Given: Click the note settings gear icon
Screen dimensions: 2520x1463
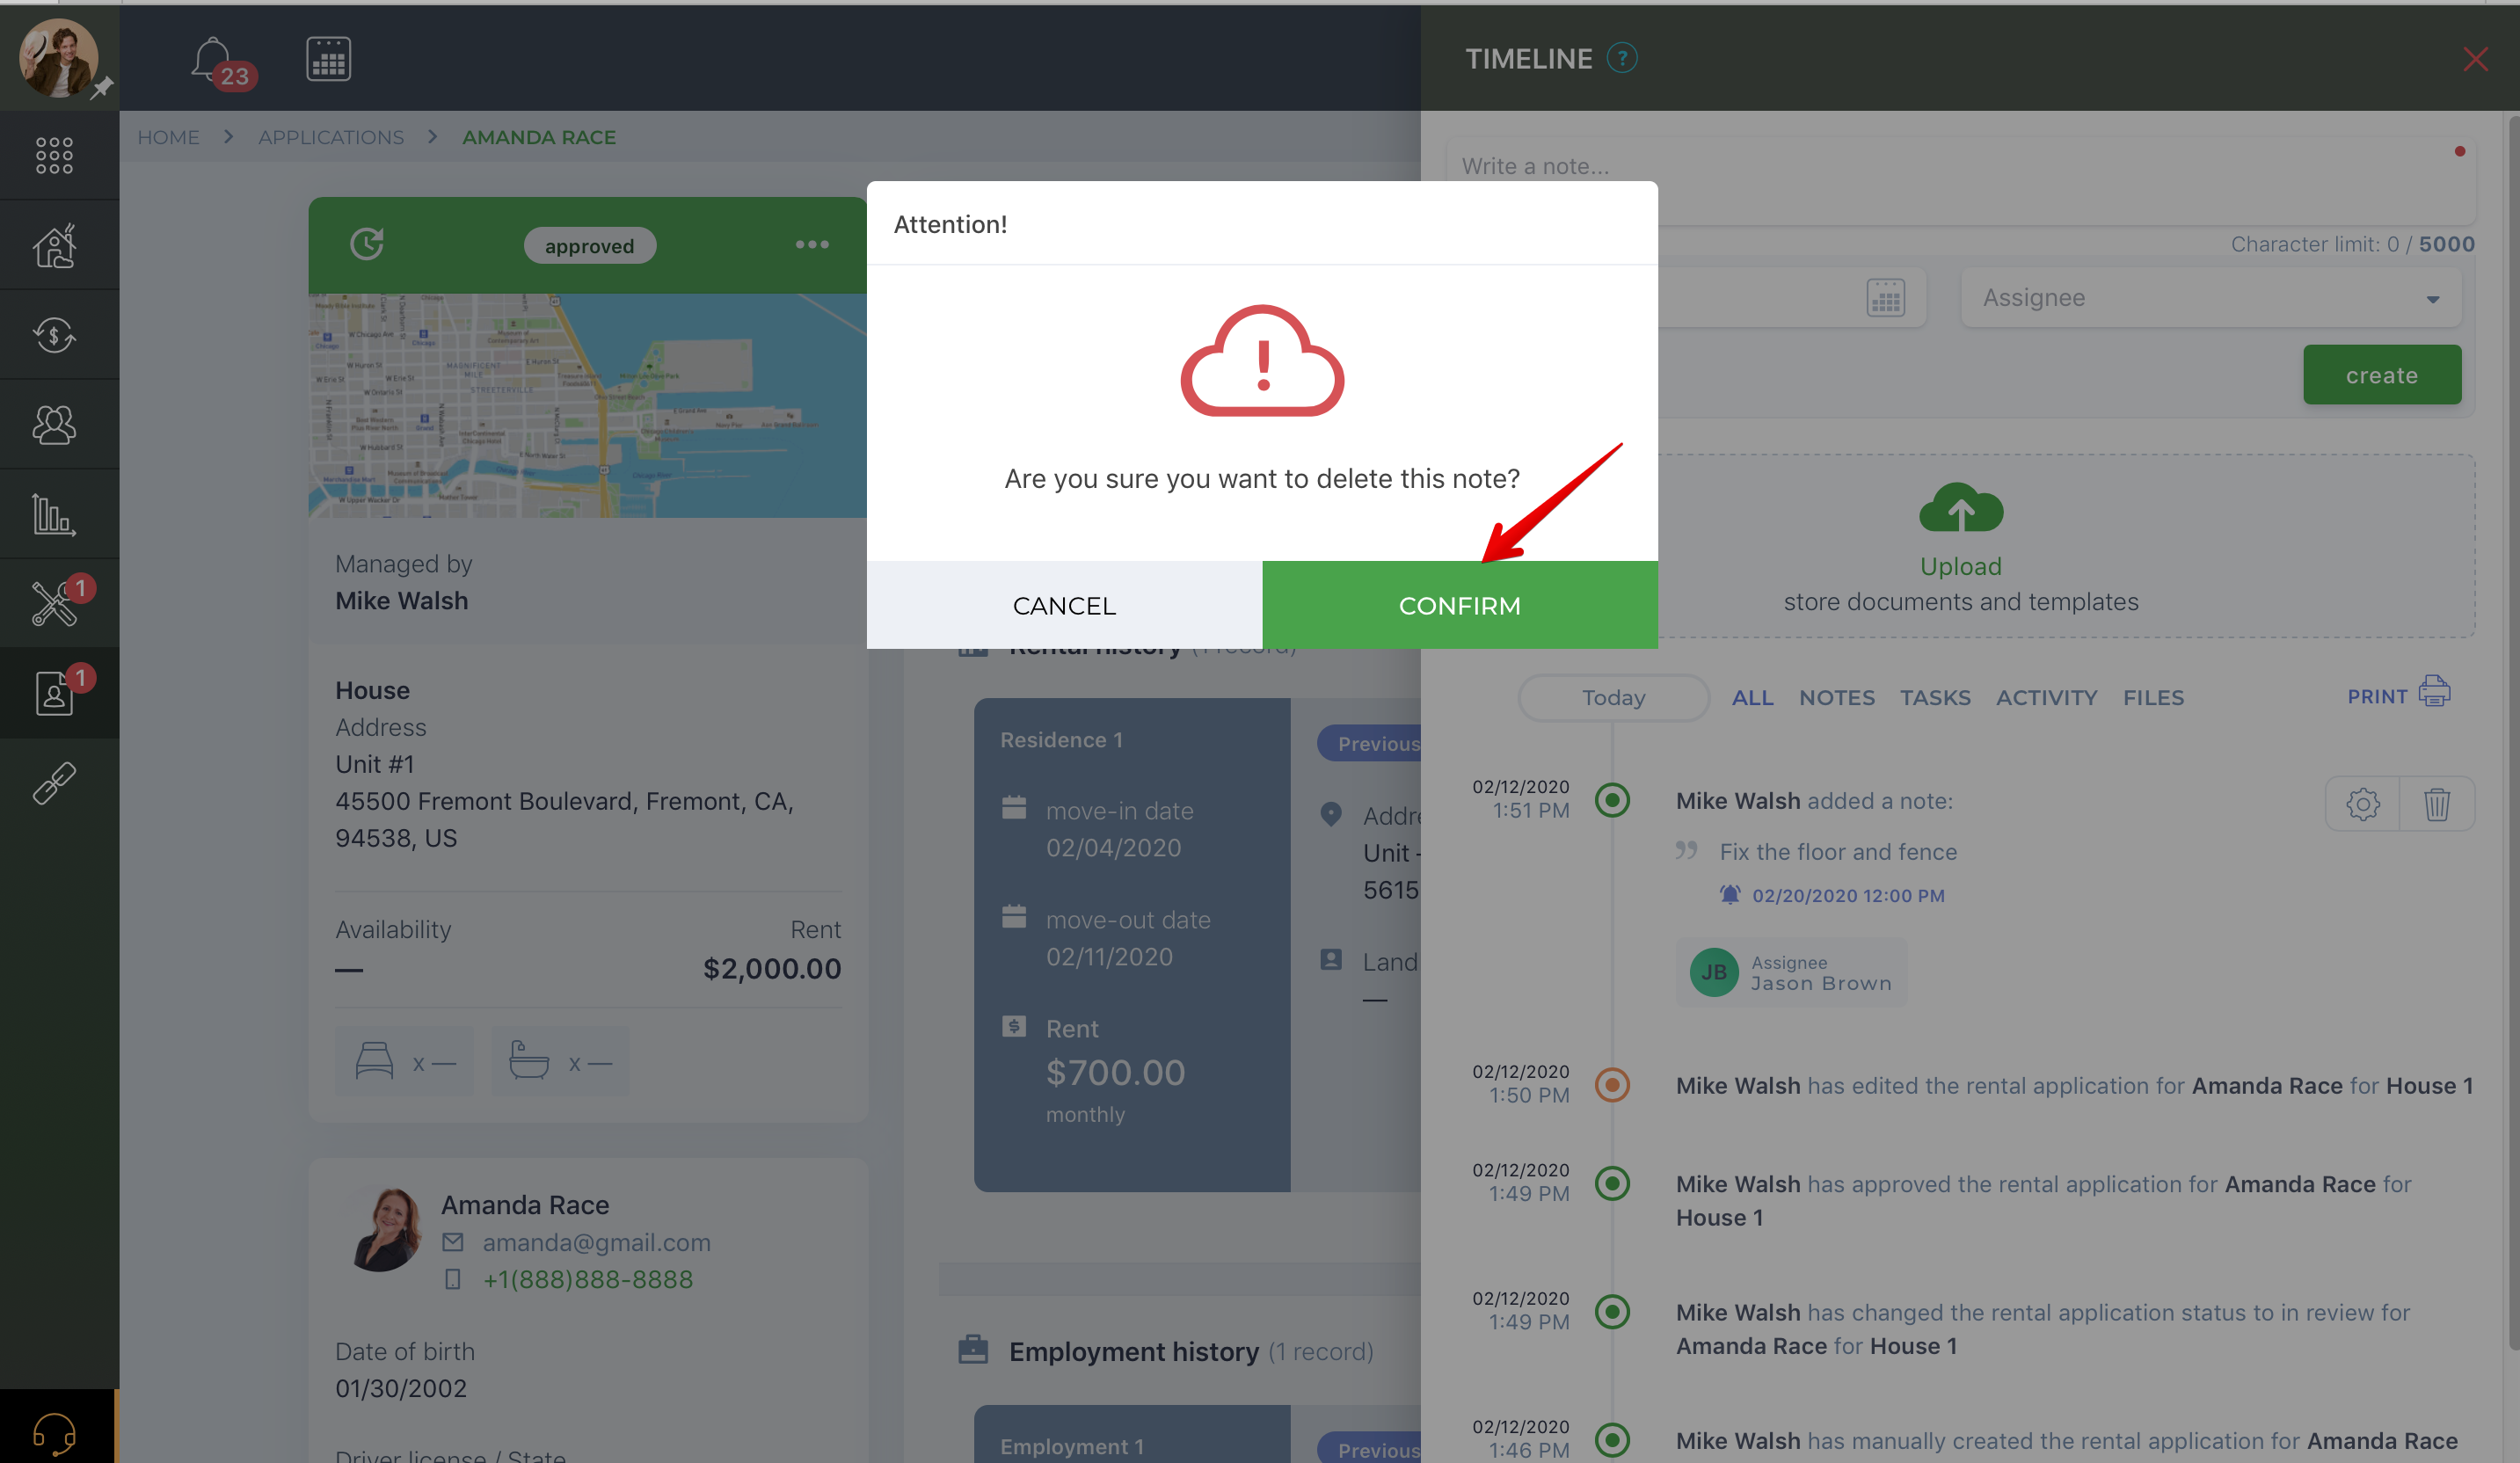Looking at the screenshot, I should pyautogui.click(x=2362, y=804).
